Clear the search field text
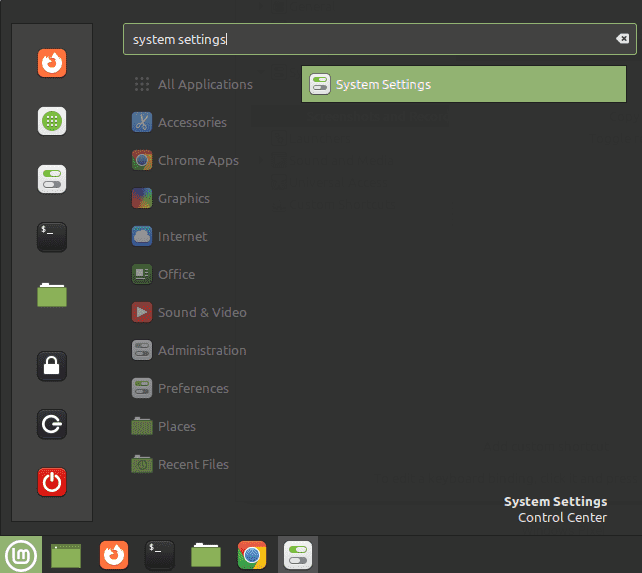642x573 pixels. click(622, 39)
